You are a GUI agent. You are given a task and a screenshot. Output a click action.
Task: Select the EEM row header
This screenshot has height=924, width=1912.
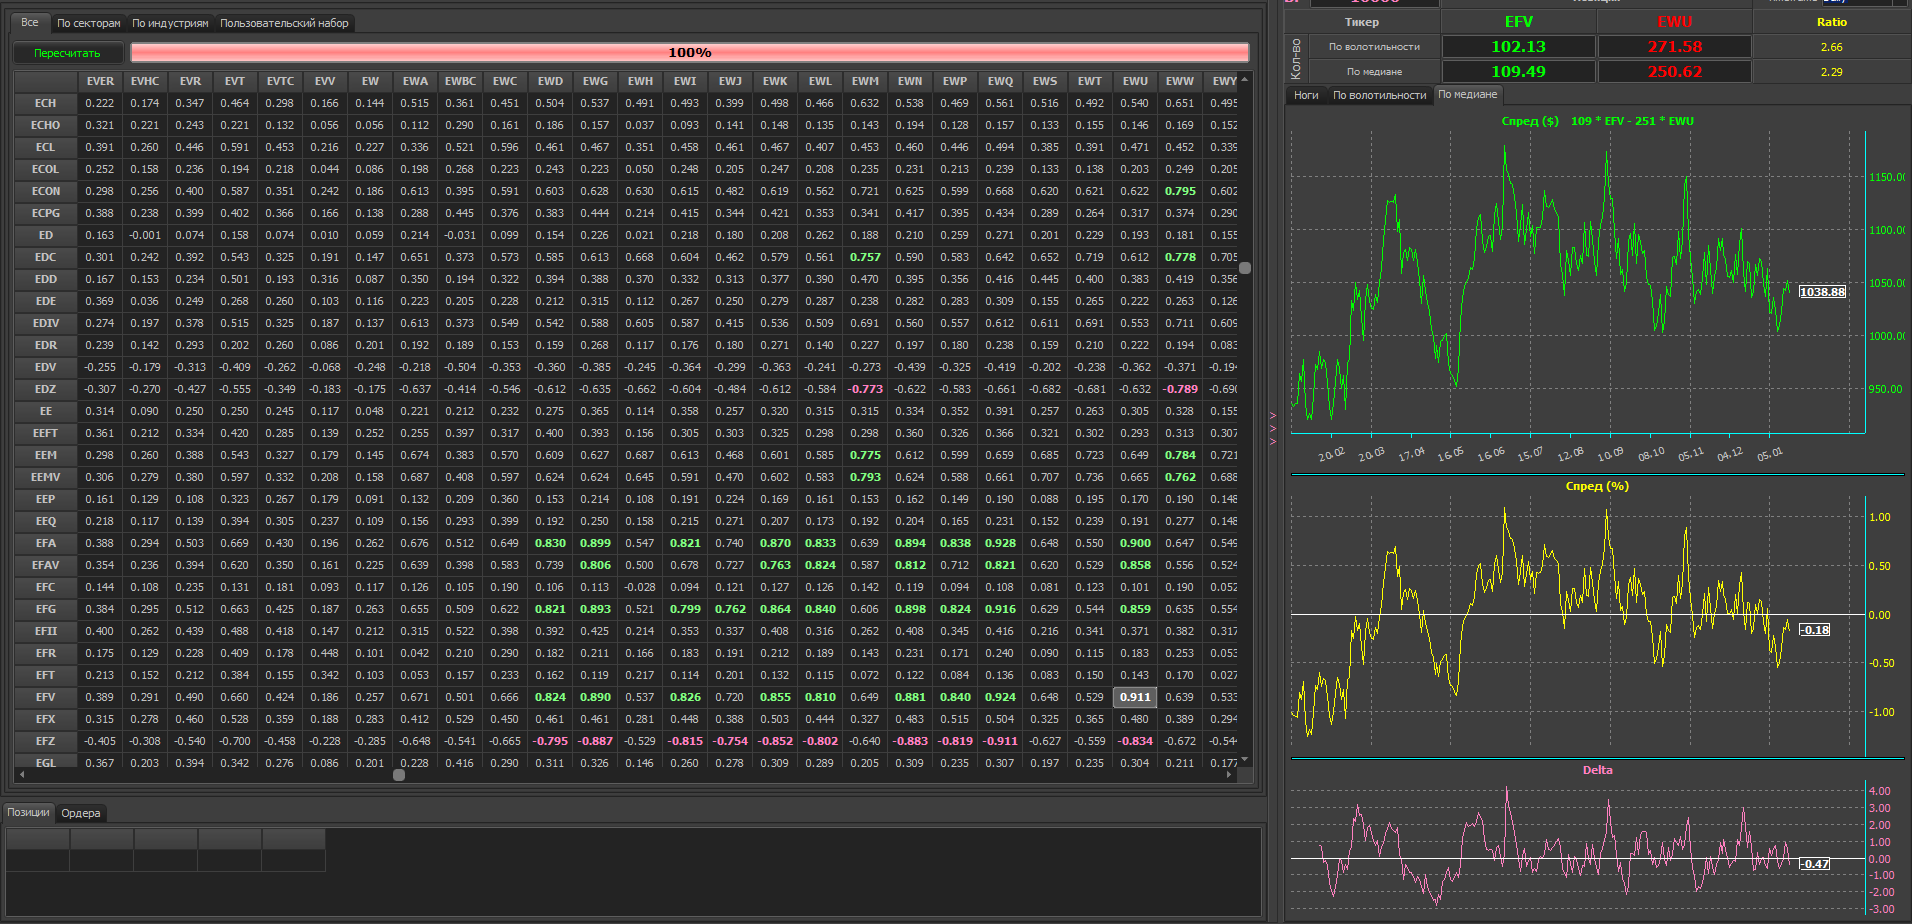46,455
